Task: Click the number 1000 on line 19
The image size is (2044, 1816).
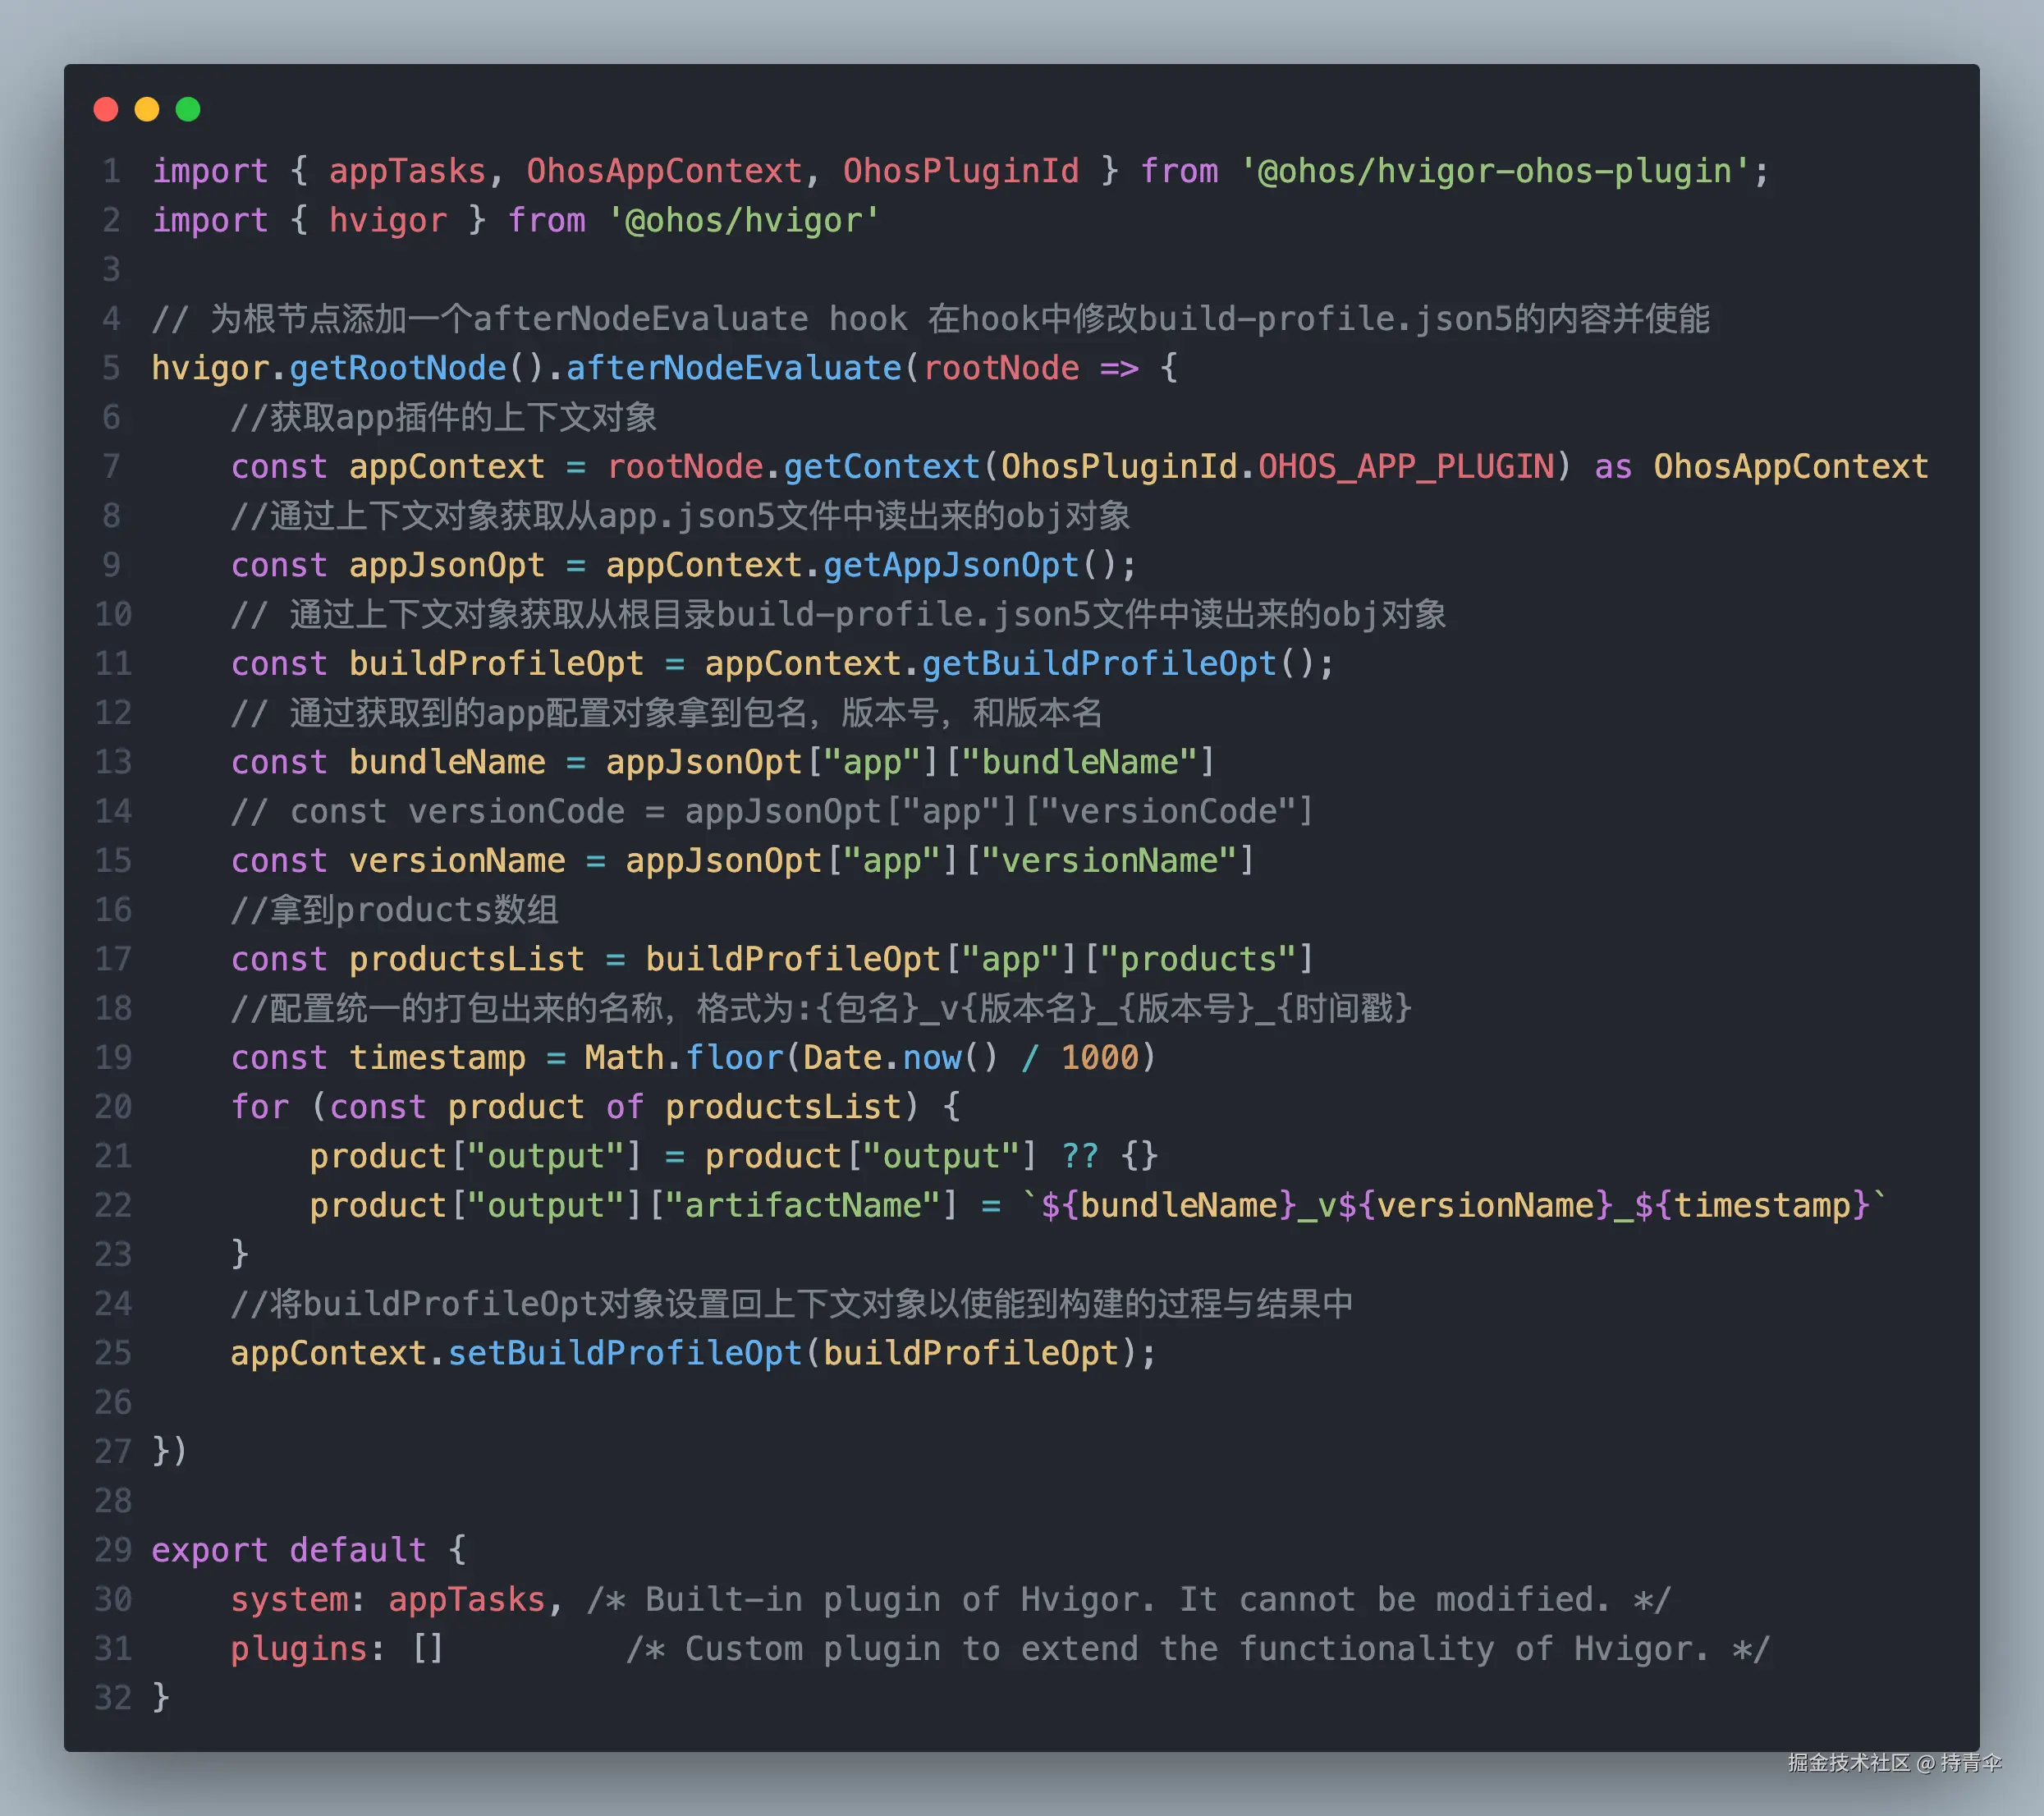Action: 1099,1057
